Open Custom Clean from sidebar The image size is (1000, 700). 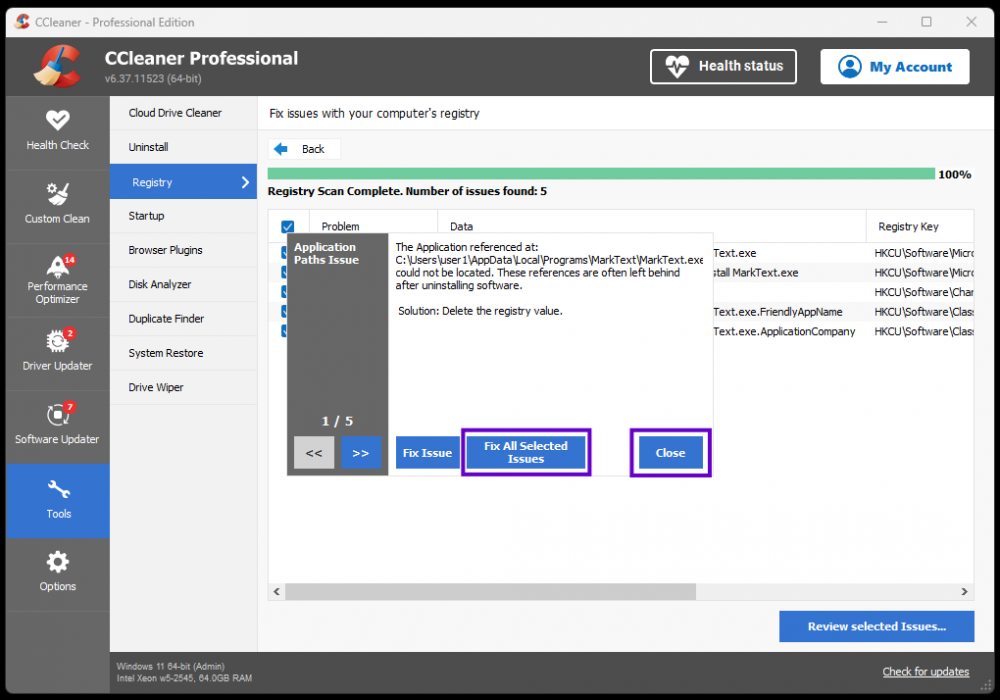click(x=57, y=205)
